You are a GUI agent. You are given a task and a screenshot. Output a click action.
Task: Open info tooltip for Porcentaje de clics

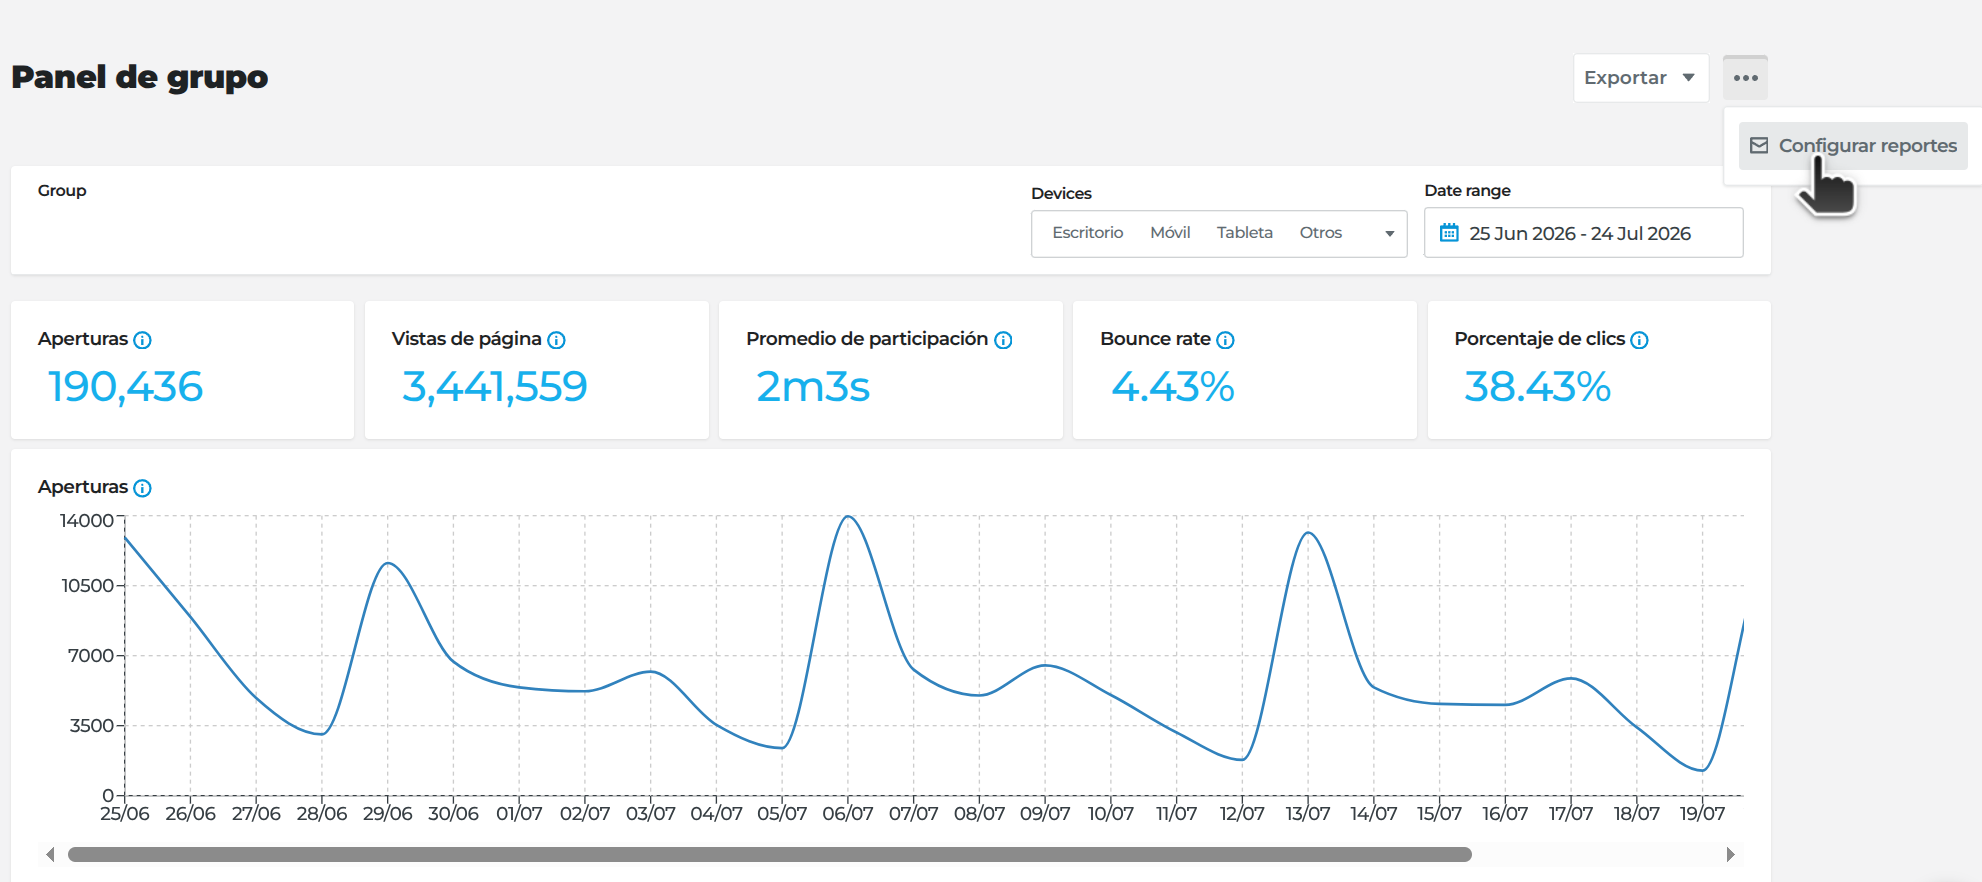click(1639, 340)
